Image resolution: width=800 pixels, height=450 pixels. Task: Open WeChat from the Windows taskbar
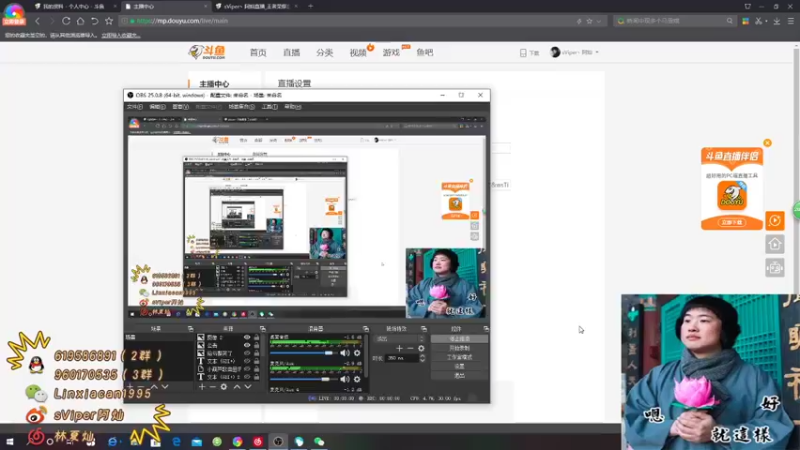click(x=319, y=441)
